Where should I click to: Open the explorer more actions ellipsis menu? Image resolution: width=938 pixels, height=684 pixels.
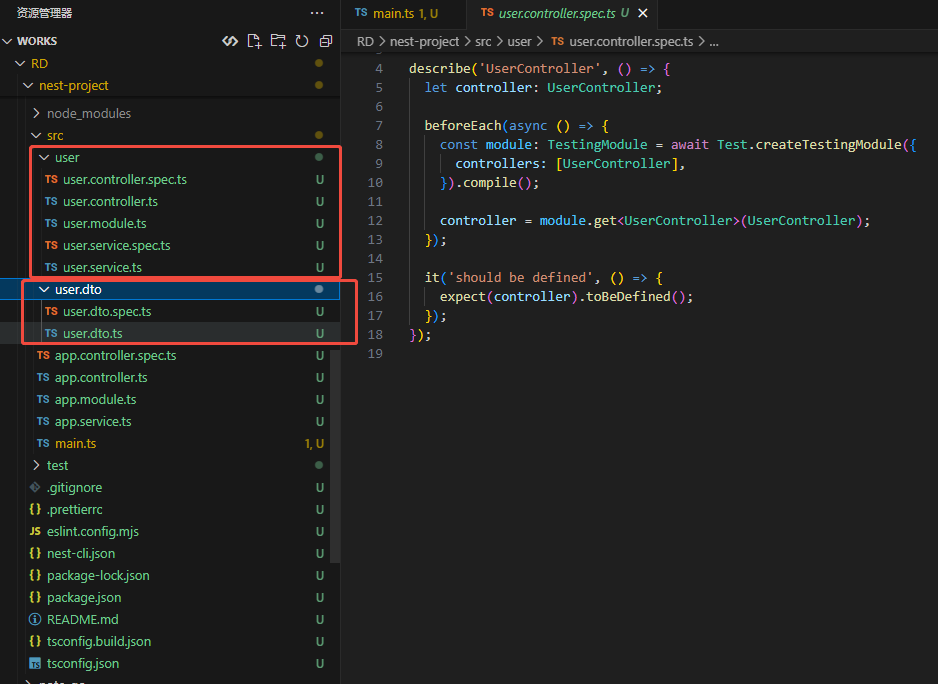[317, 13]
